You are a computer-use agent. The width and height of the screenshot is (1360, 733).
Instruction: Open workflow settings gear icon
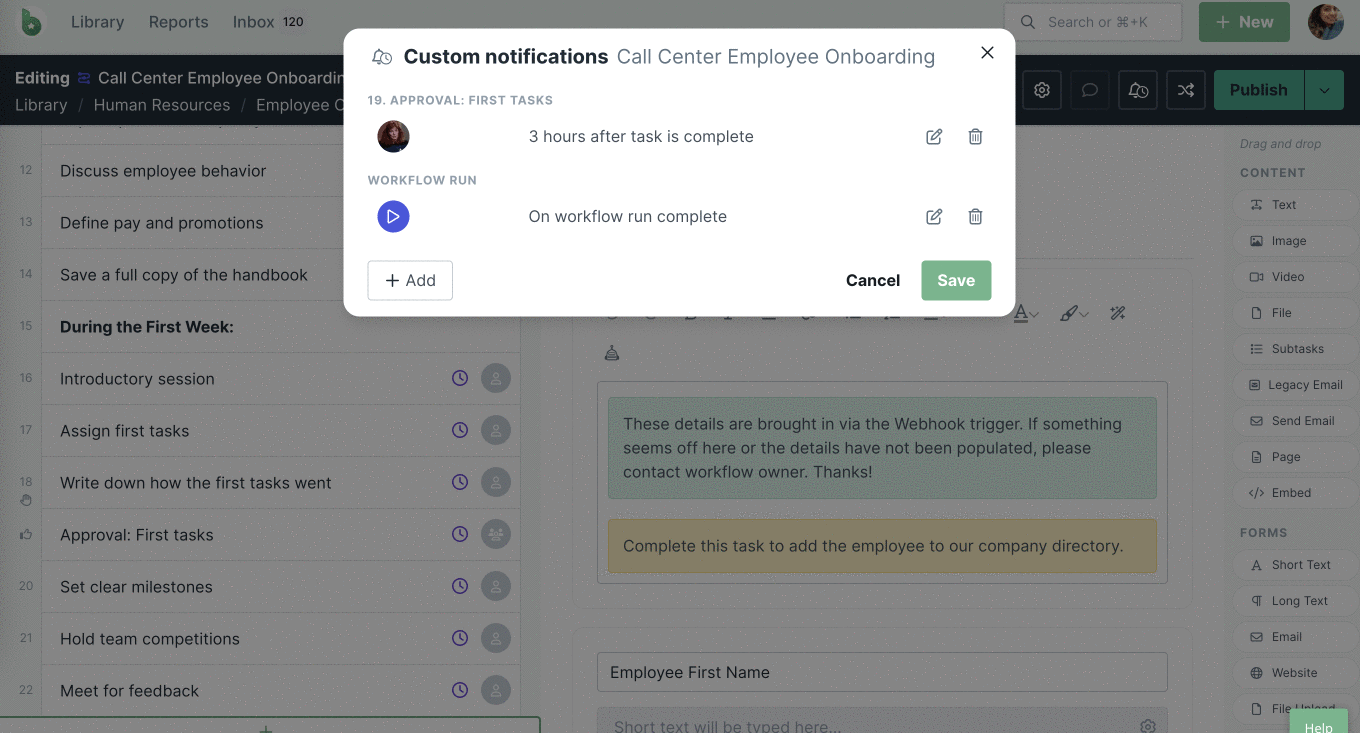[1042, 90]
